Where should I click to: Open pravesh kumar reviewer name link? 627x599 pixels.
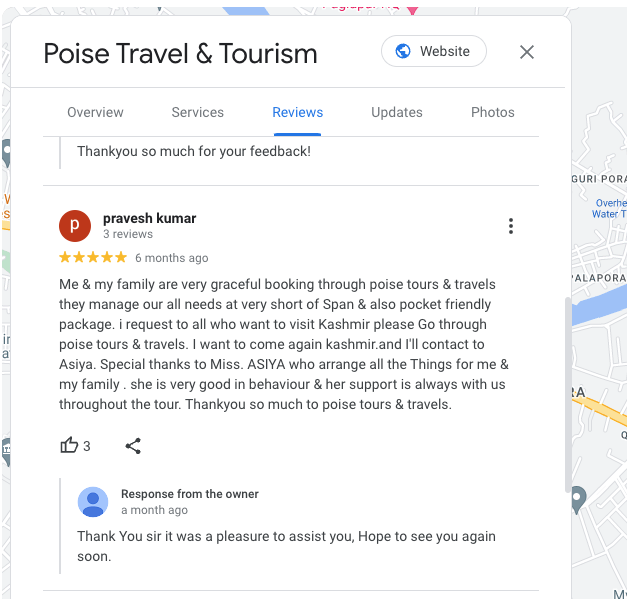pos(150,218)
